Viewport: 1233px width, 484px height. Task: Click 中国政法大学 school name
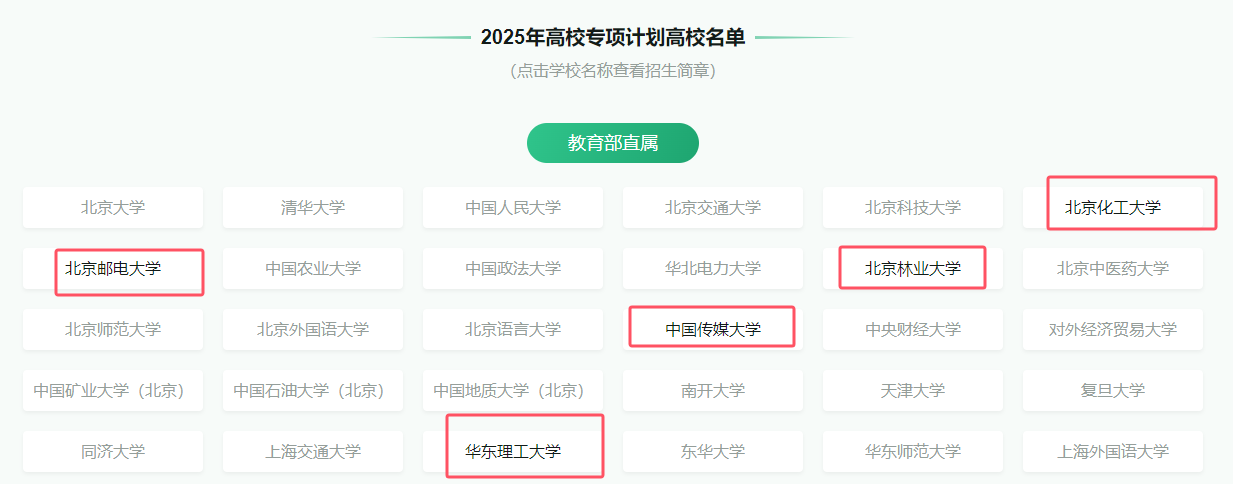513,269
